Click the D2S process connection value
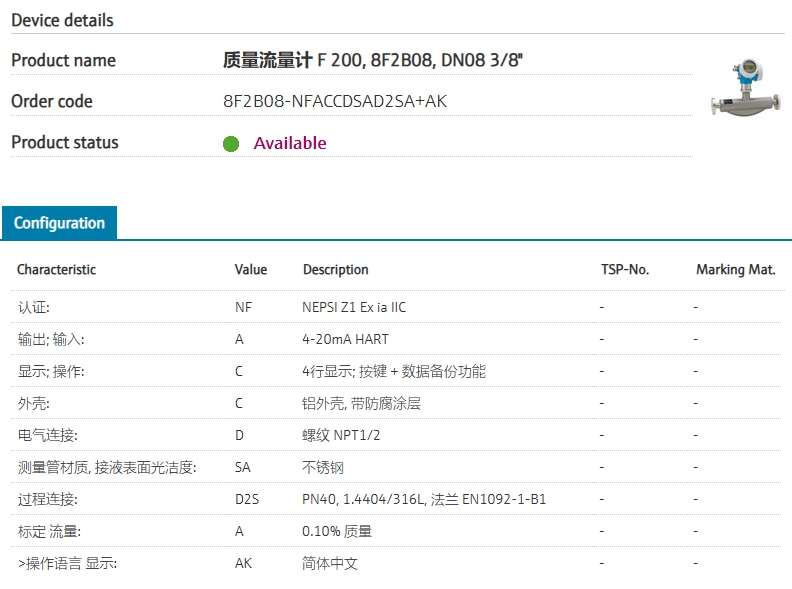The width and height of the screenshot is (792, 589). tap(247, 500)
